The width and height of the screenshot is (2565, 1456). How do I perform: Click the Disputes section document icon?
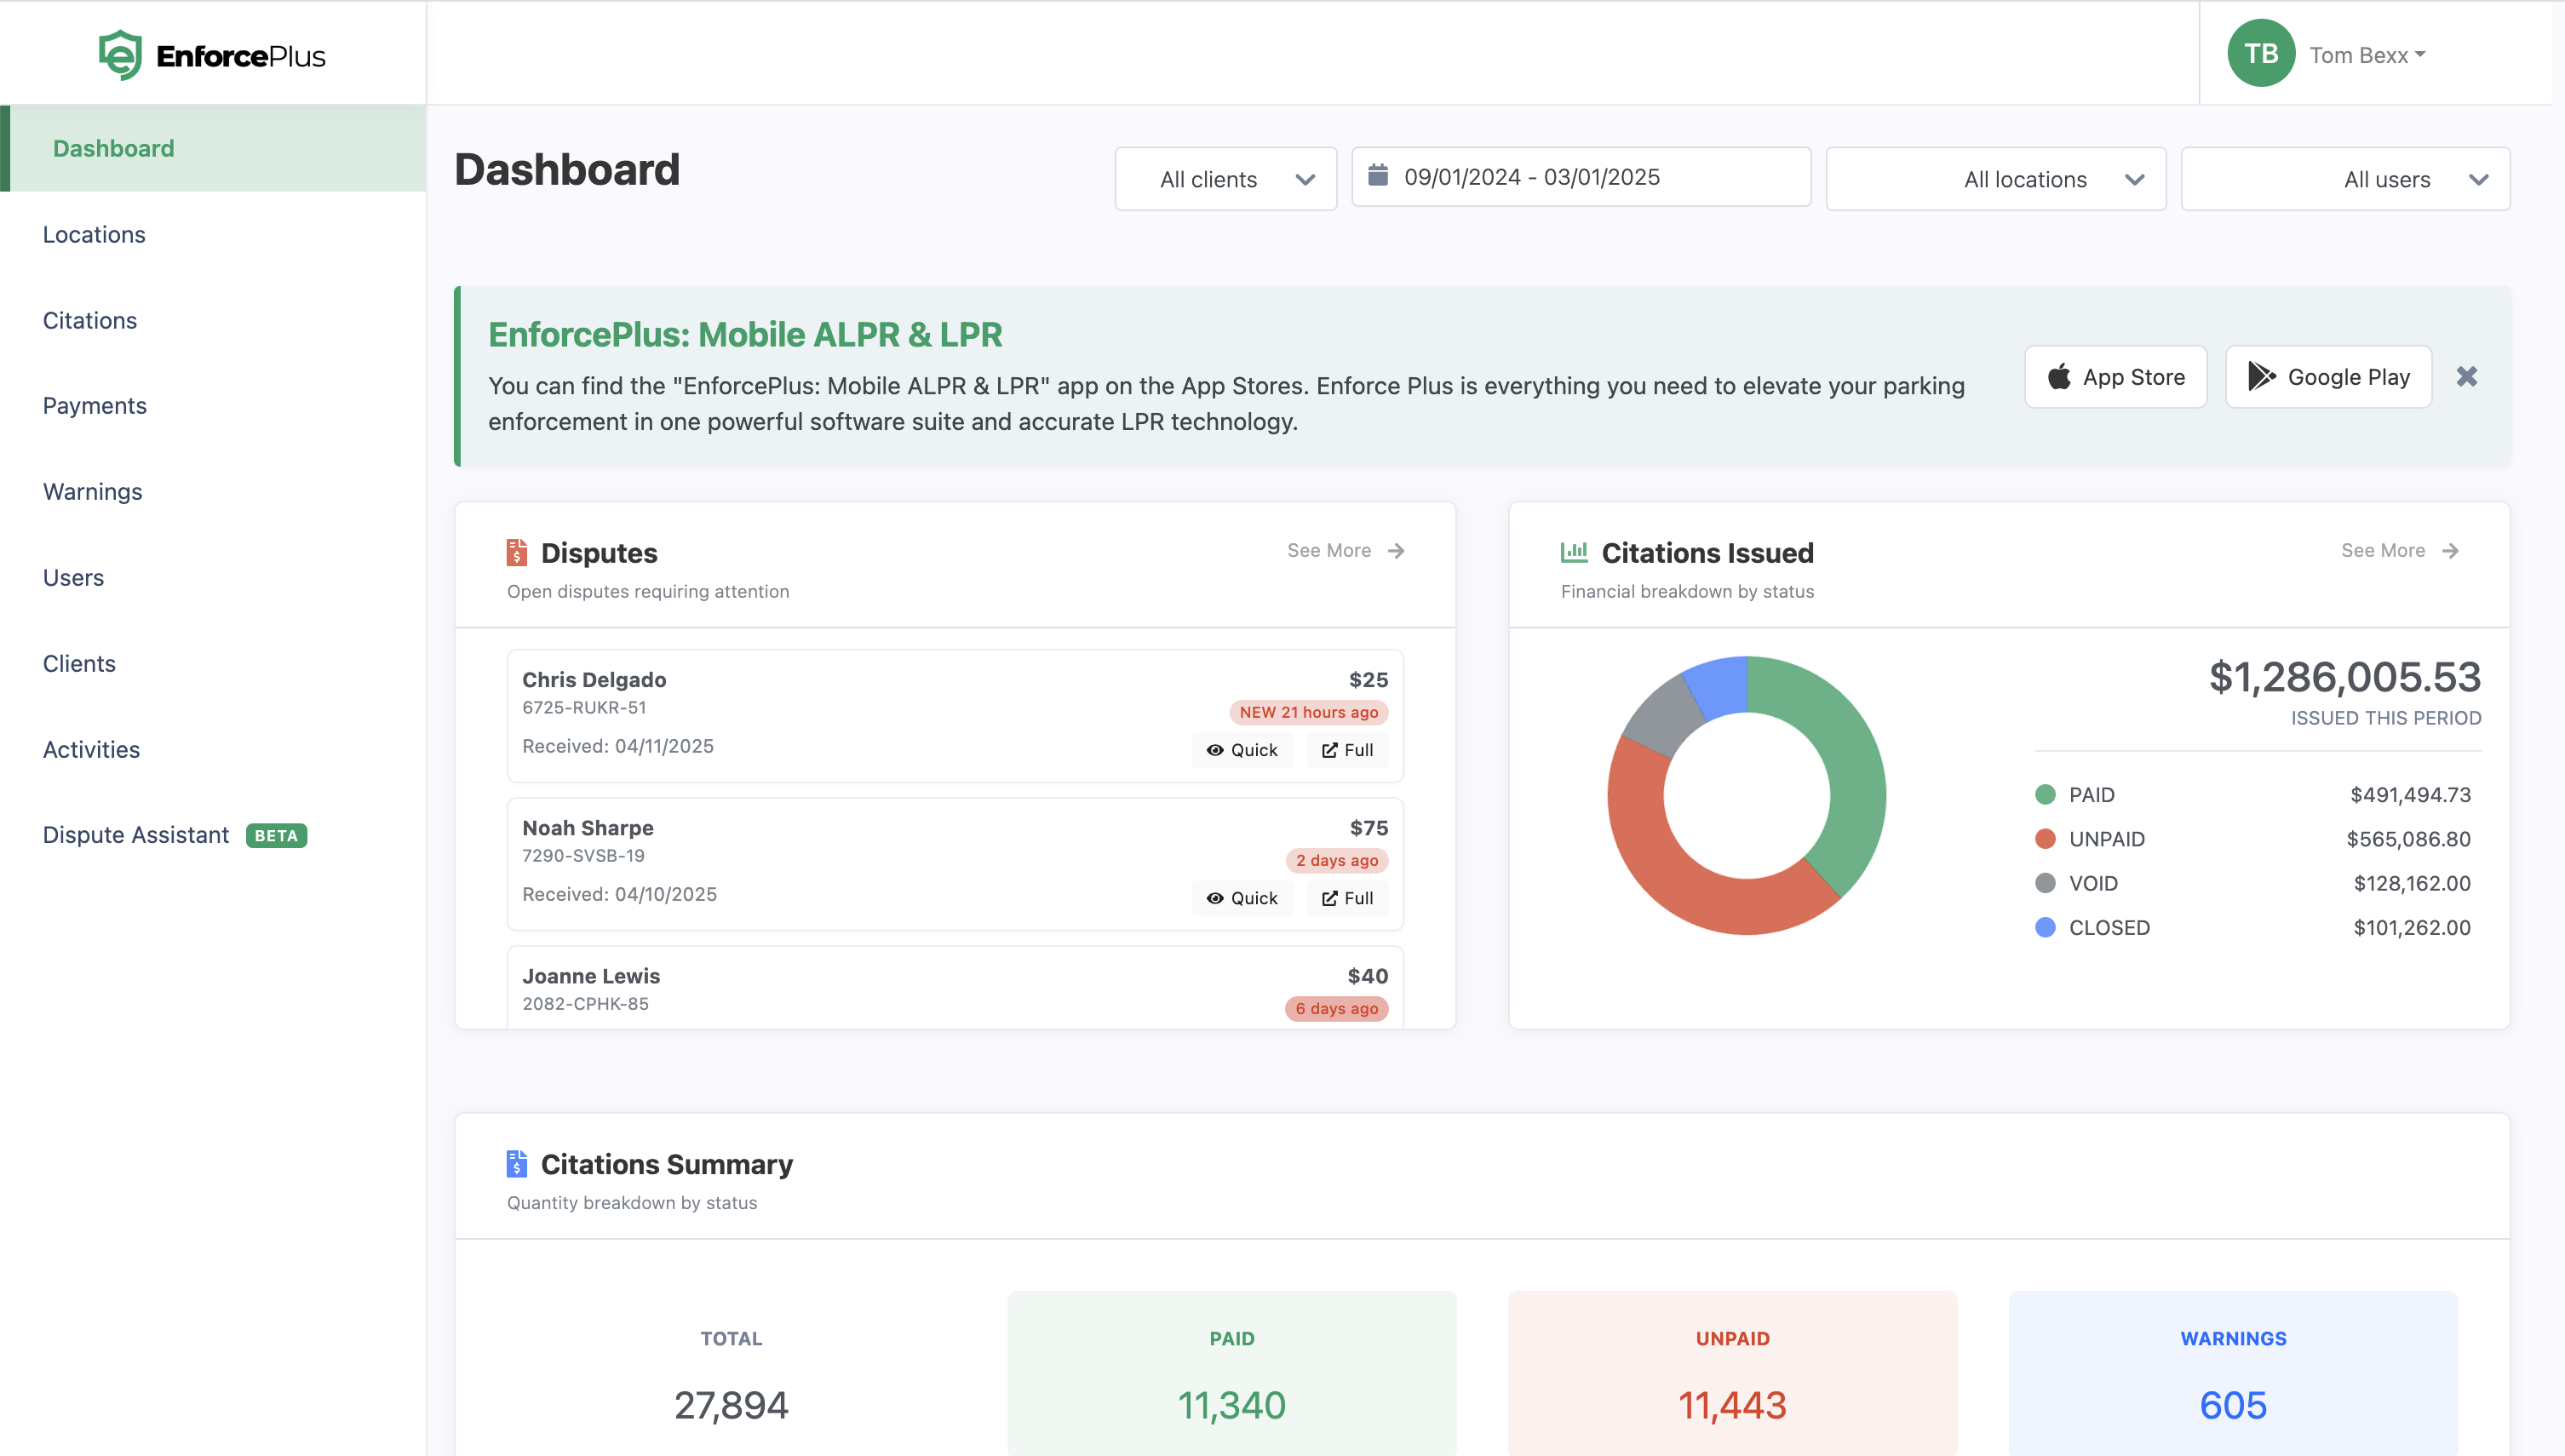516,552
